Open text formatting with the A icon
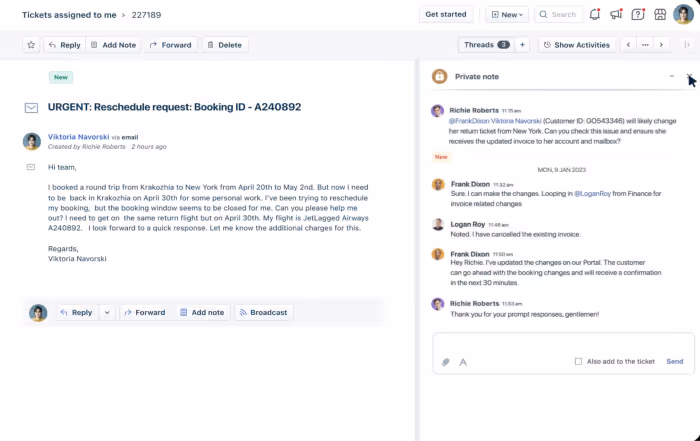Image resolution: width=700 pixels, height=441 pixels. pyautogui.click(x=463, y=362)
